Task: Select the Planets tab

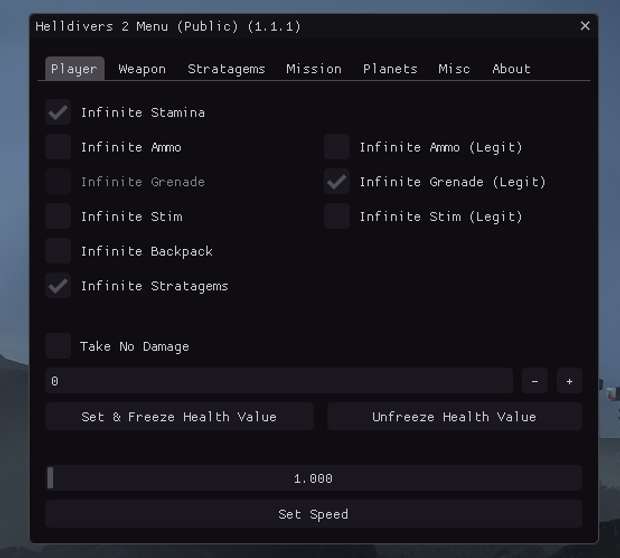Action: click(x=390, y=69)
